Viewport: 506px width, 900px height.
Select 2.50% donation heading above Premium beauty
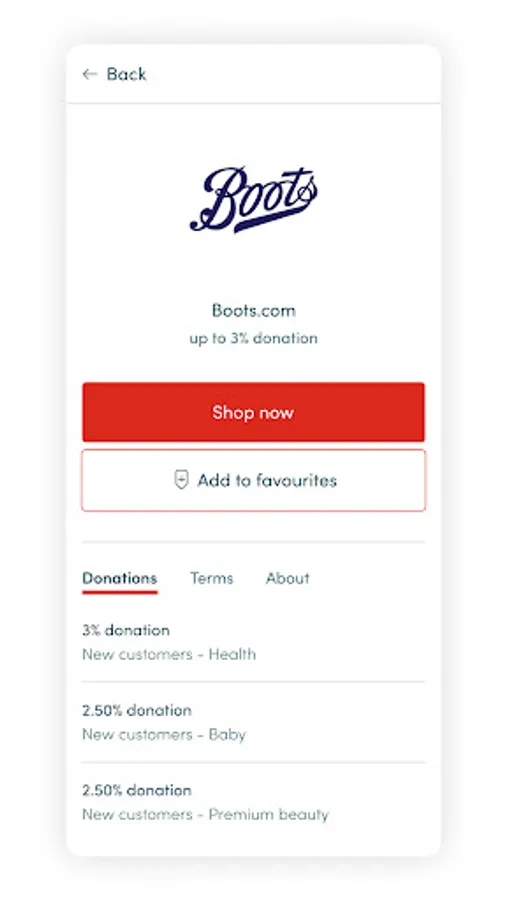[x=137, y=790]
